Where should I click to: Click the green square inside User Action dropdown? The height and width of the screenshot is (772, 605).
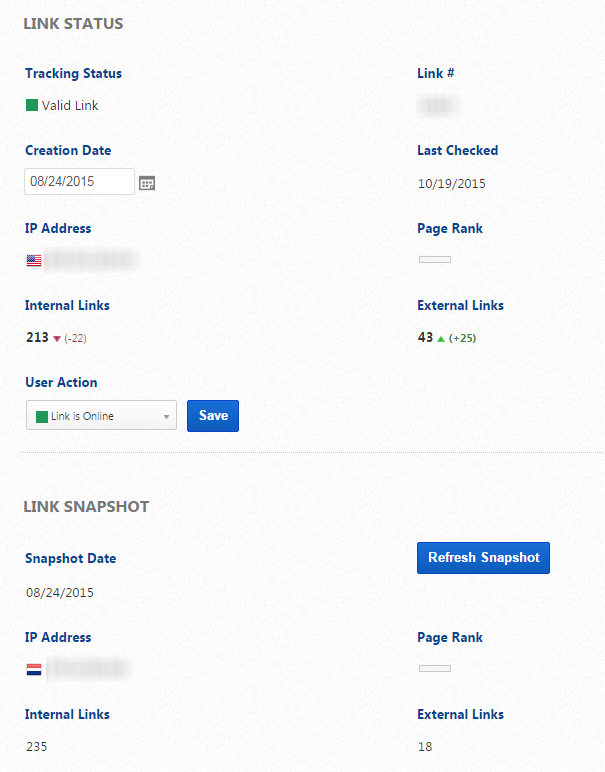click(x=42, y=416)
